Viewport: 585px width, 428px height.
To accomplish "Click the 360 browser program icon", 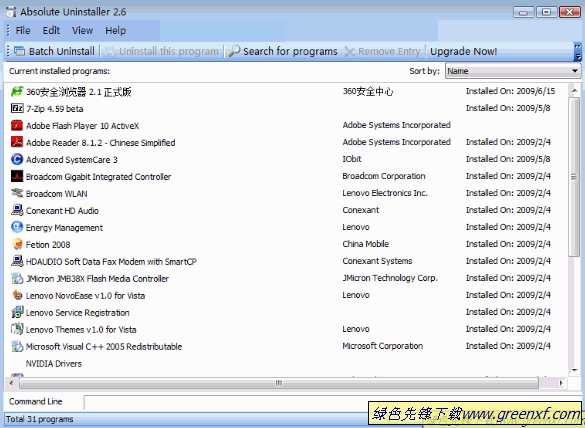I will [17, 91].
